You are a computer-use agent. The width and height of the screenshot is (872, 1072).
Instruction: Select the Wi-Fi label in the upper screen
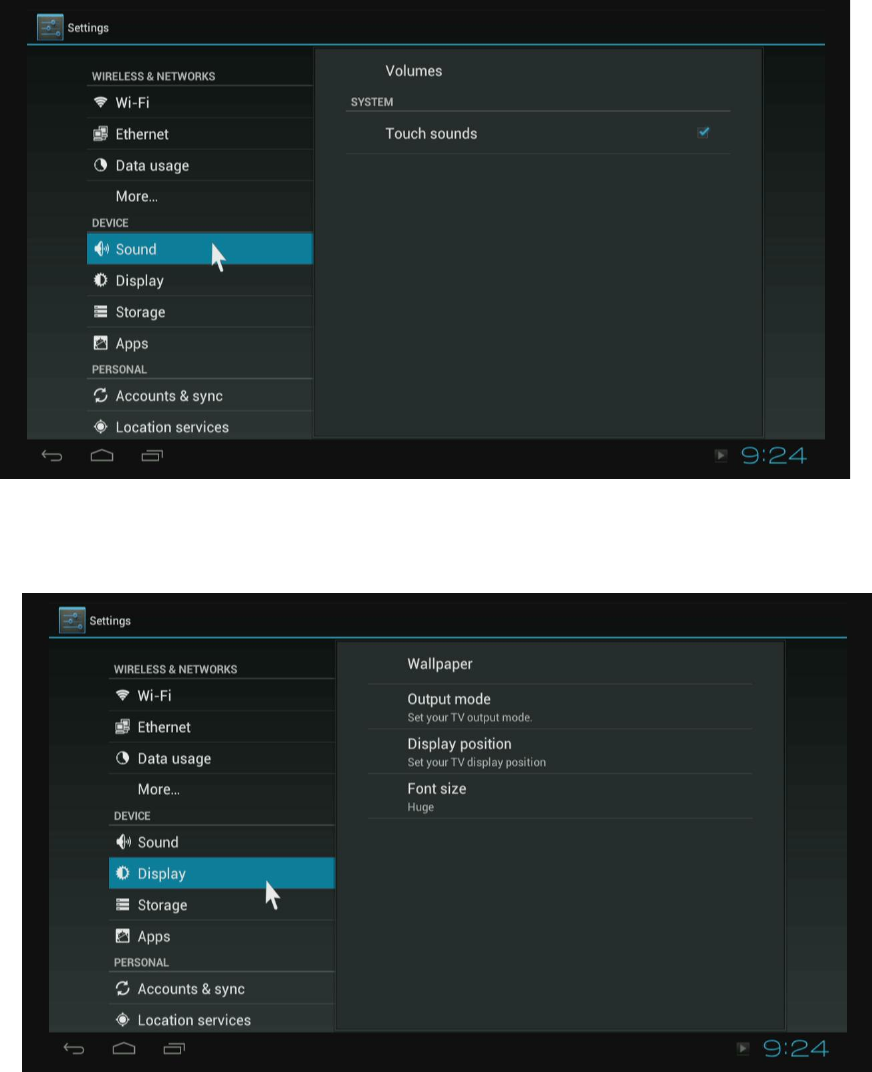[x=132, y=103]
